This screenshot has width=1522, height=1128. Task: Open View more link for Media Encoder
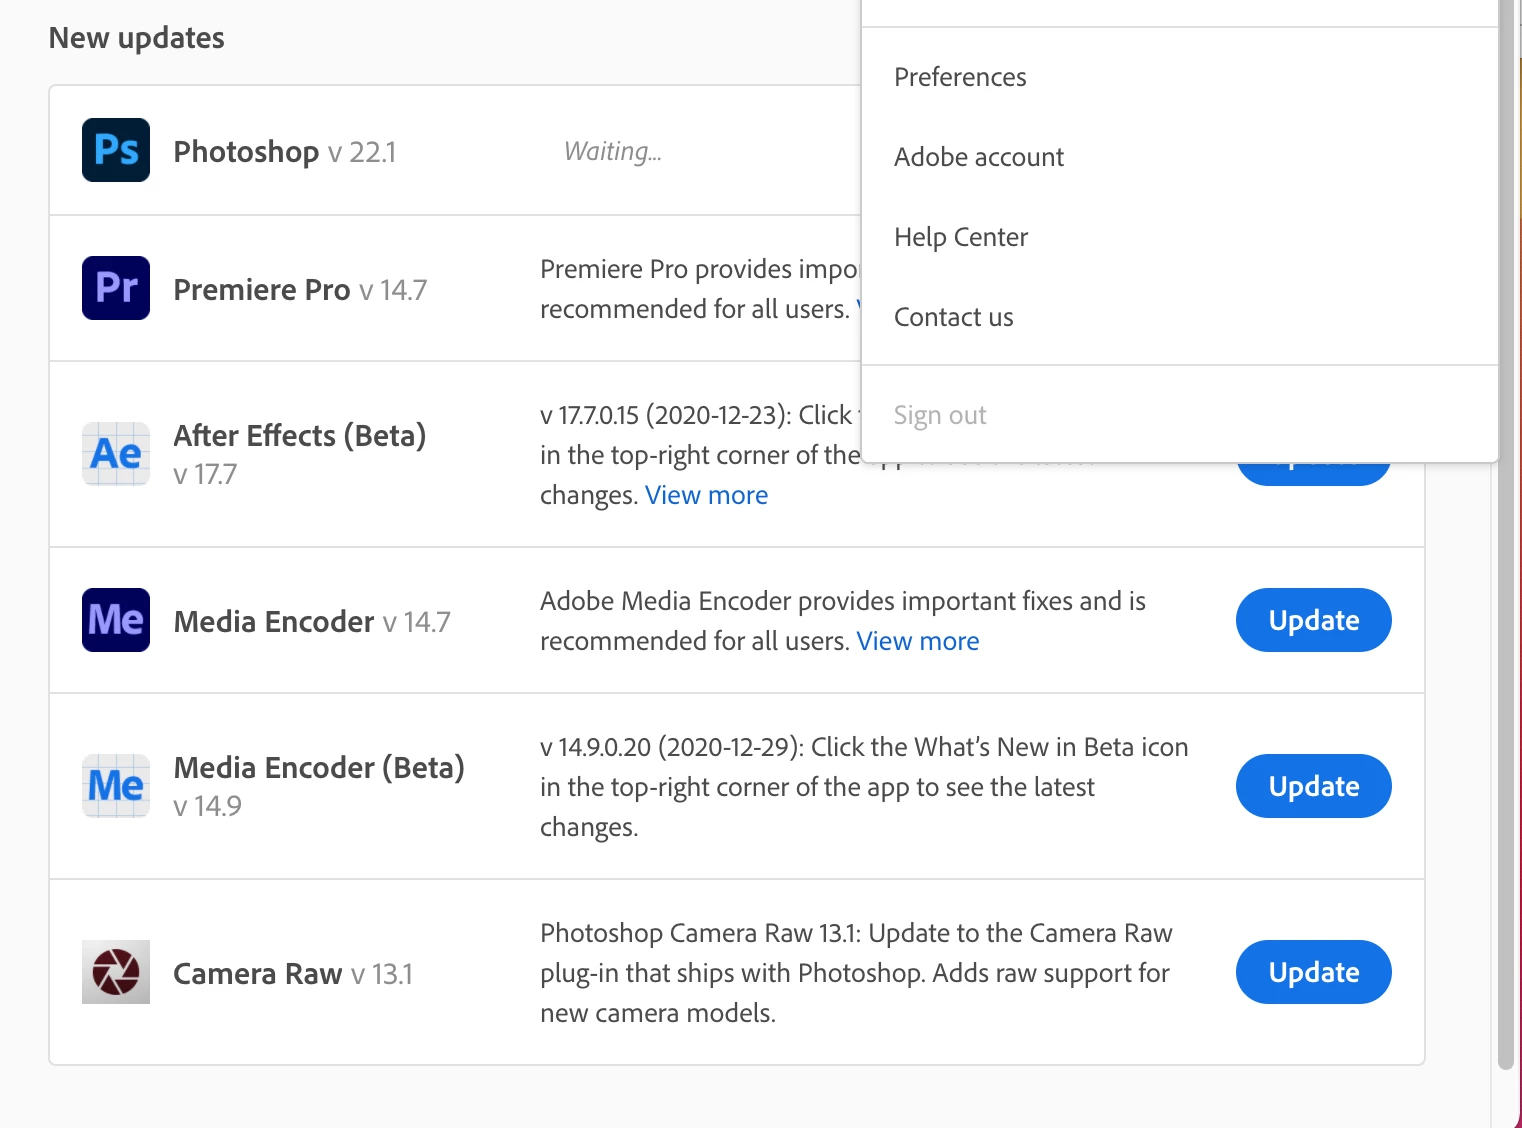pyautogui.click(x=917, y=641)
